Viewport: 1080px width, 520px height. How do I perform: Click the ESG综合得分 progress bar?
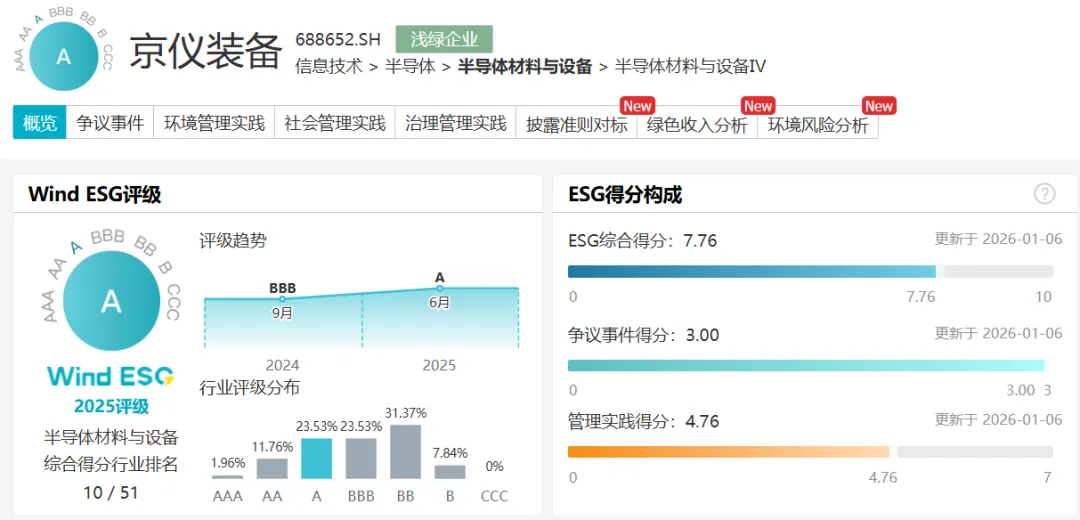[810, 271]
